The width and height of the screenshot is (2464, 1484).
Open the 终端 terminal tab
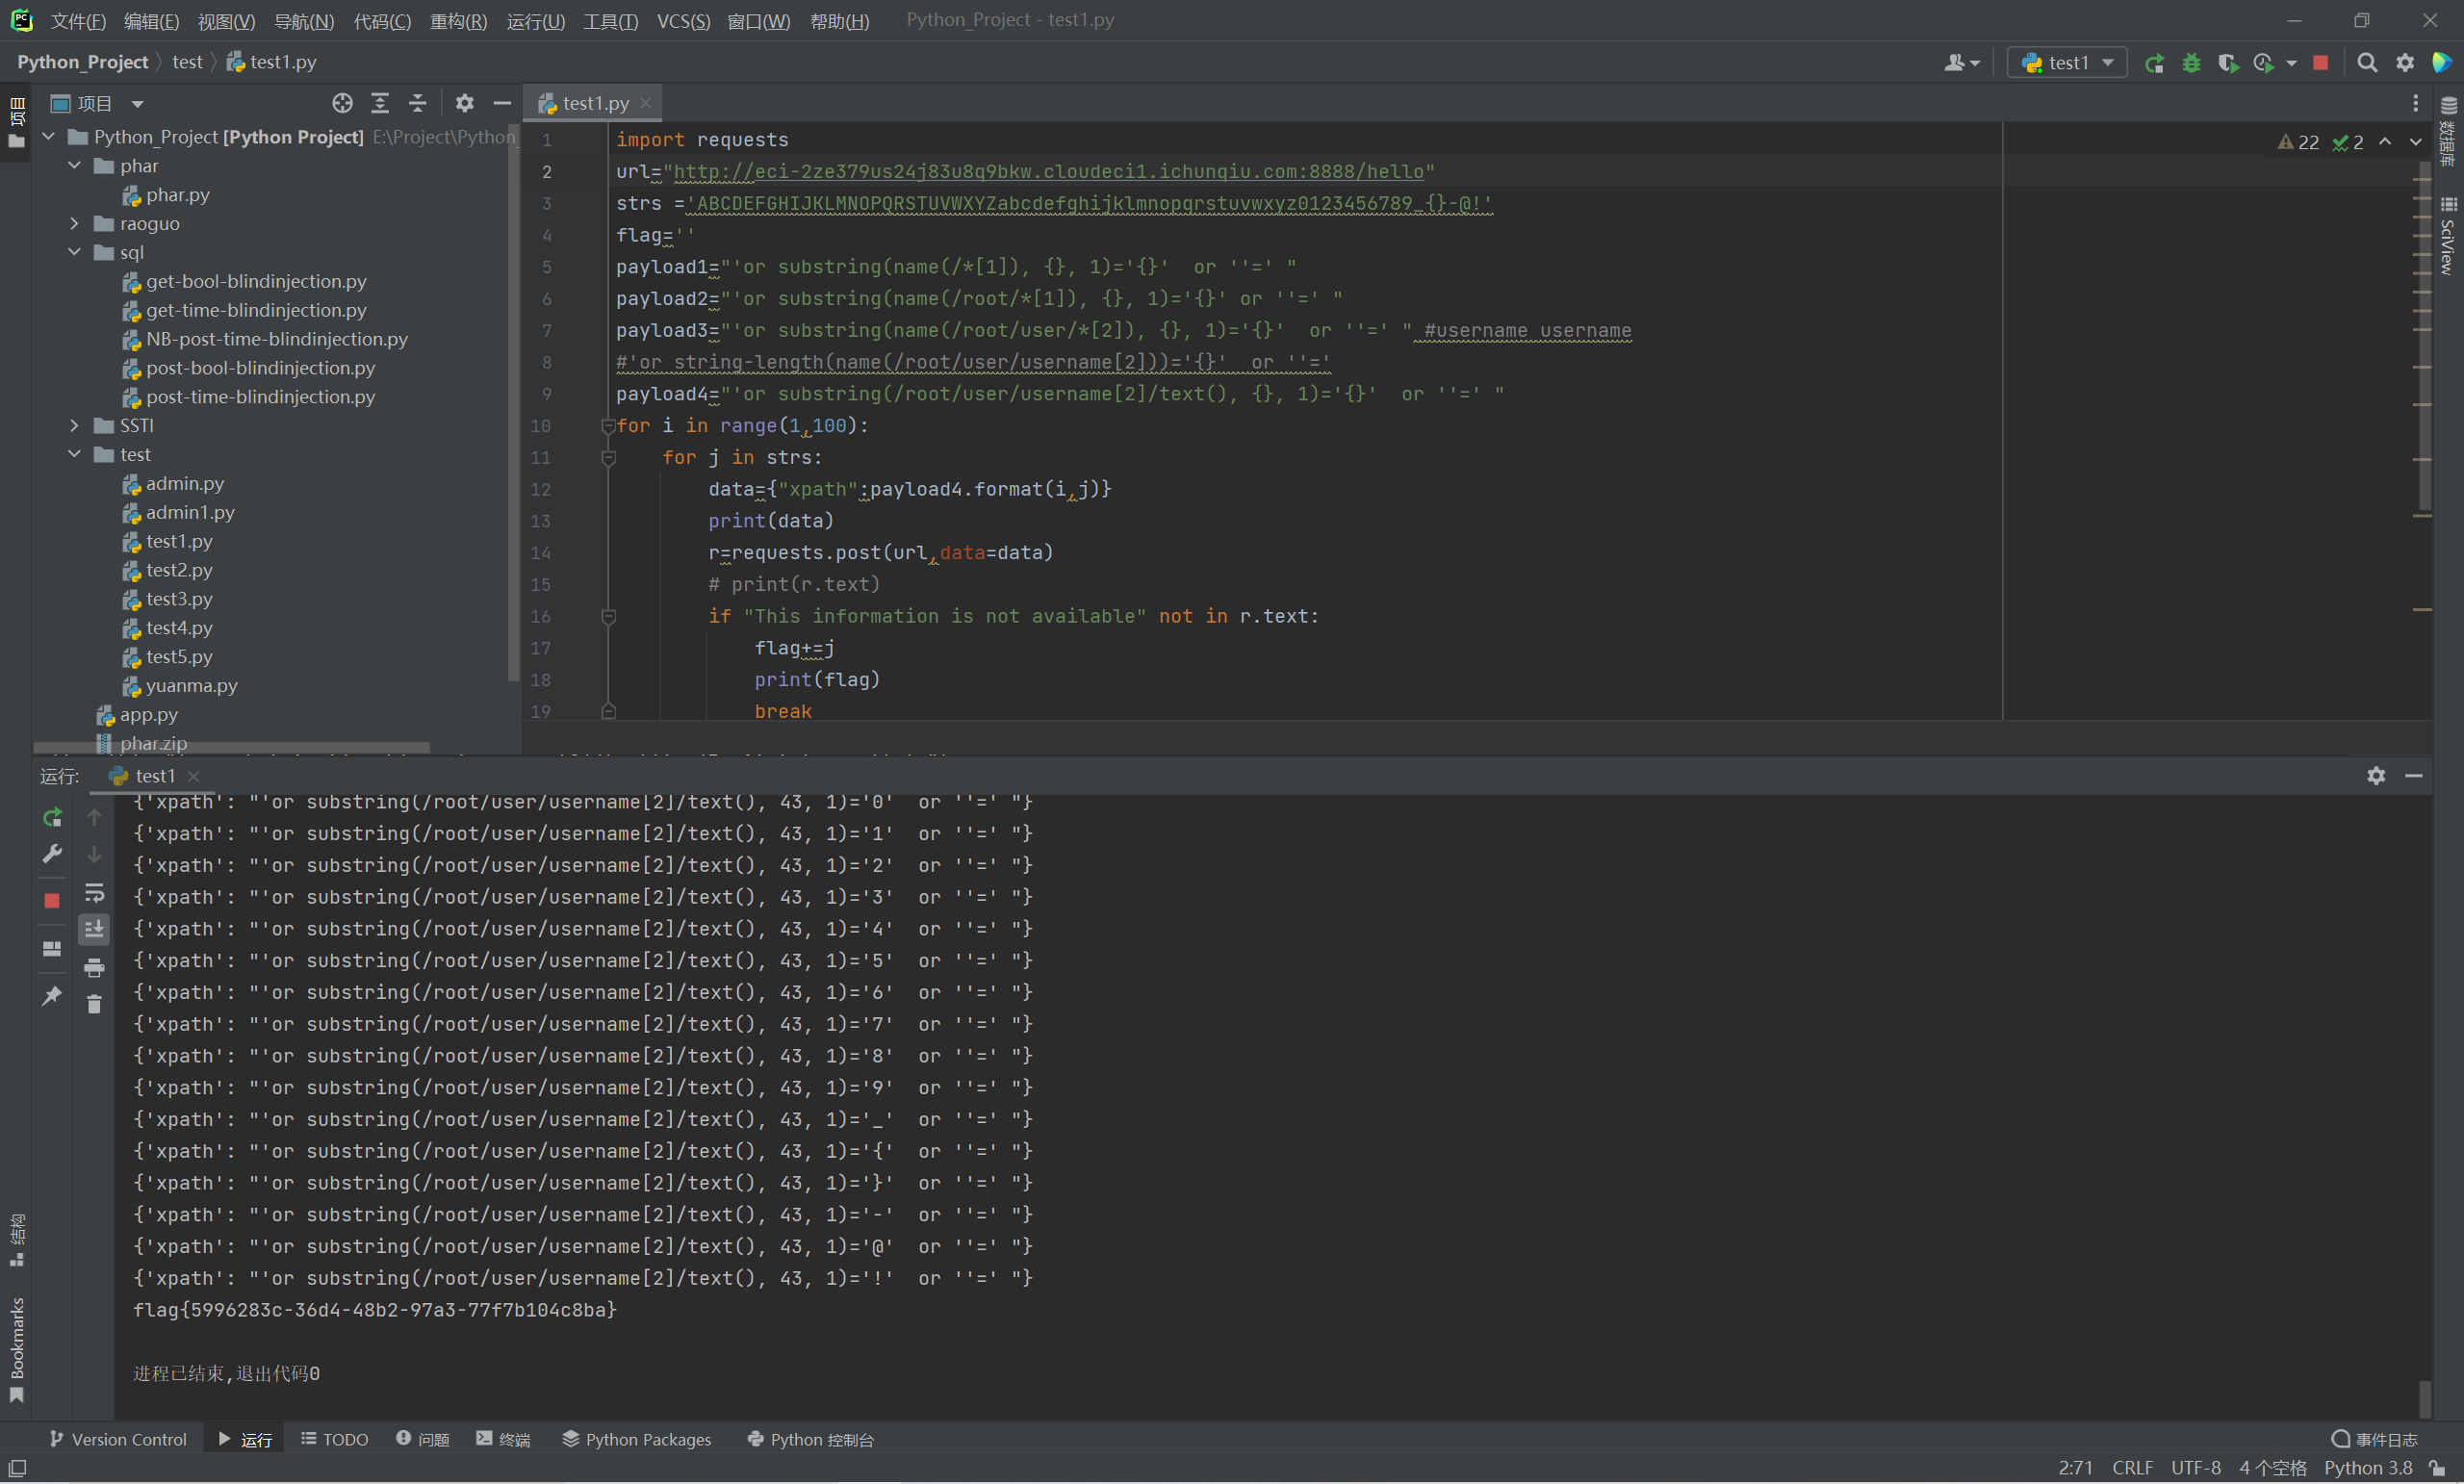click(503, 1440)
